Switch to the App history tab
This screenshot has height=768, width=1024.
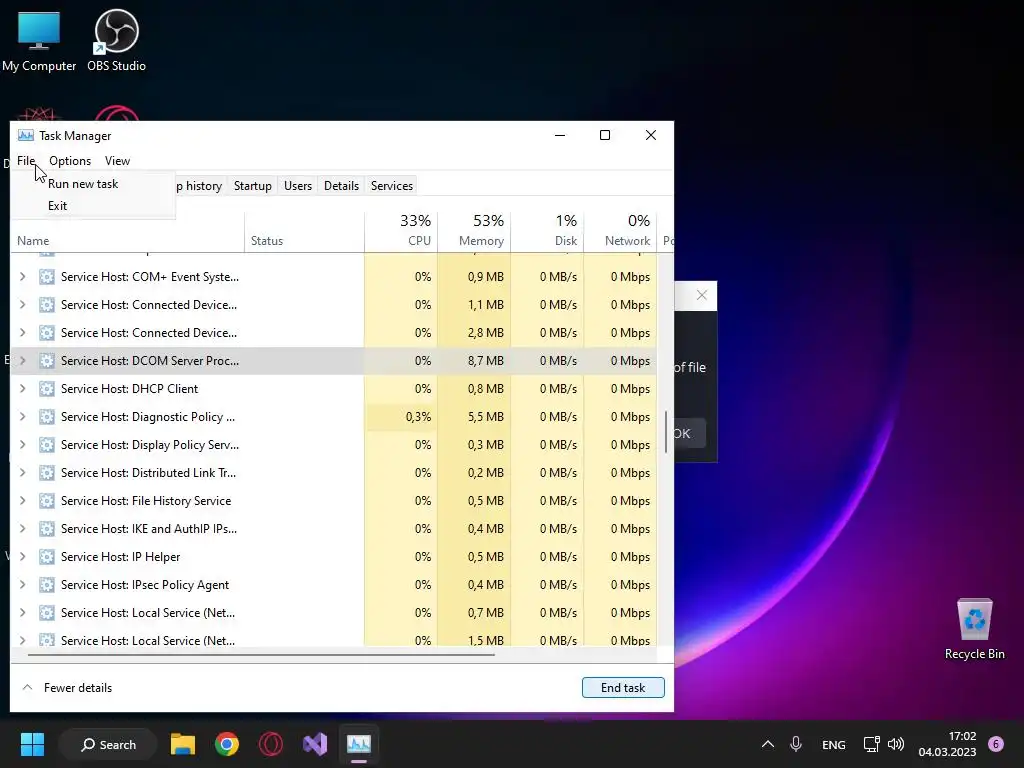point(199,186)
